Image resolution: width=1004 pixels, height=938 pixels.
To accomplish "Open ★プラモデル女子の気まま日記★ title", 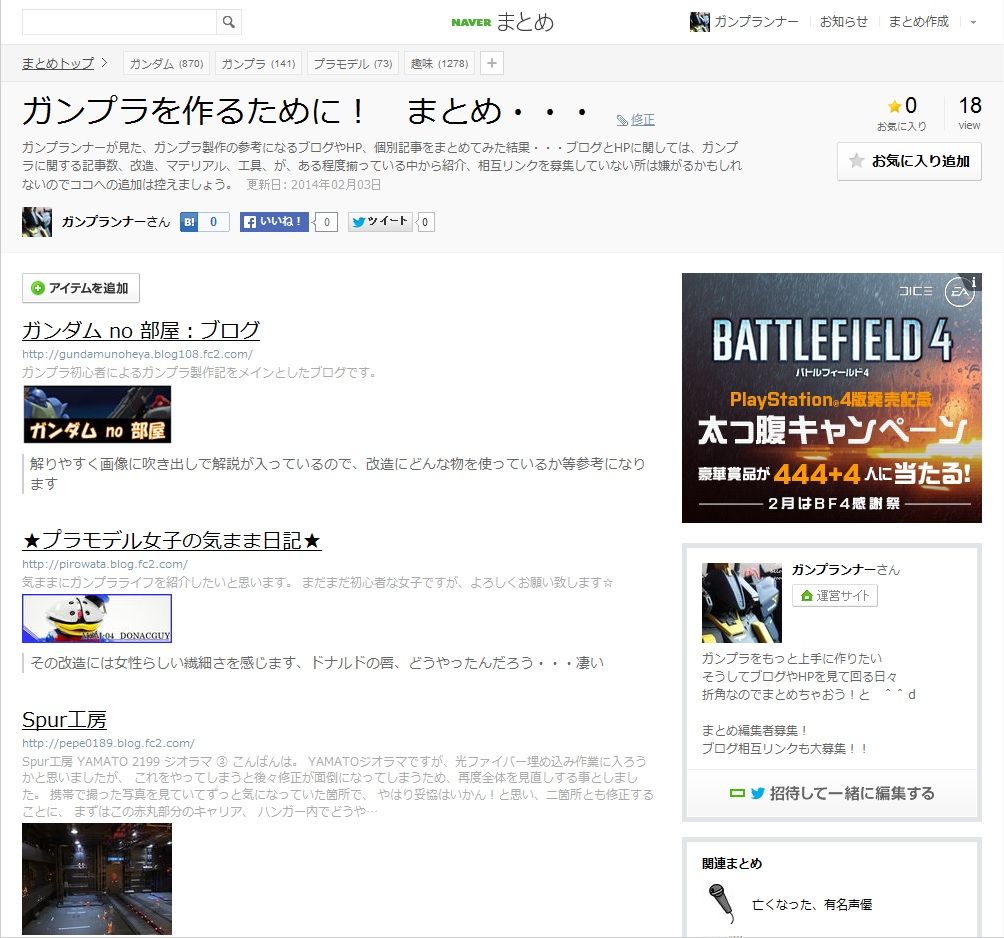I will (172, 540).
